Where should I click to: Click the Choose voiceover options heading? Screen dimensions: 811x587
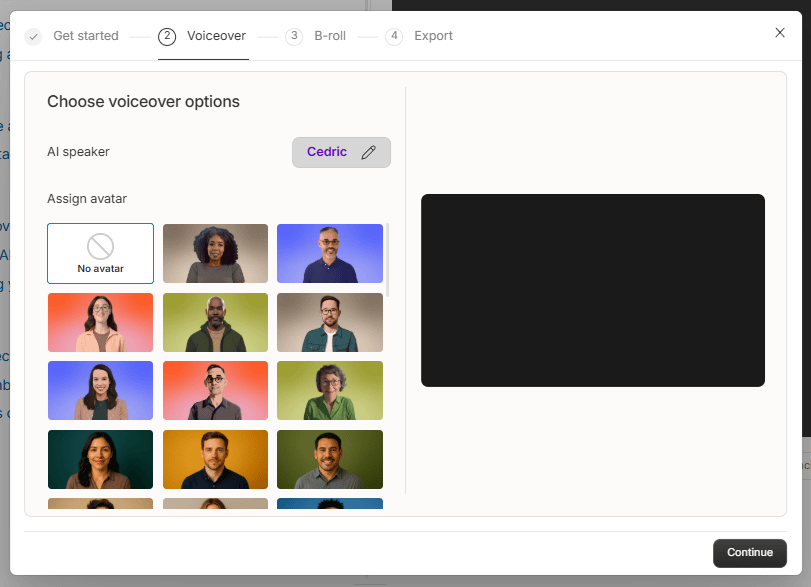click(x=143, y=101)
